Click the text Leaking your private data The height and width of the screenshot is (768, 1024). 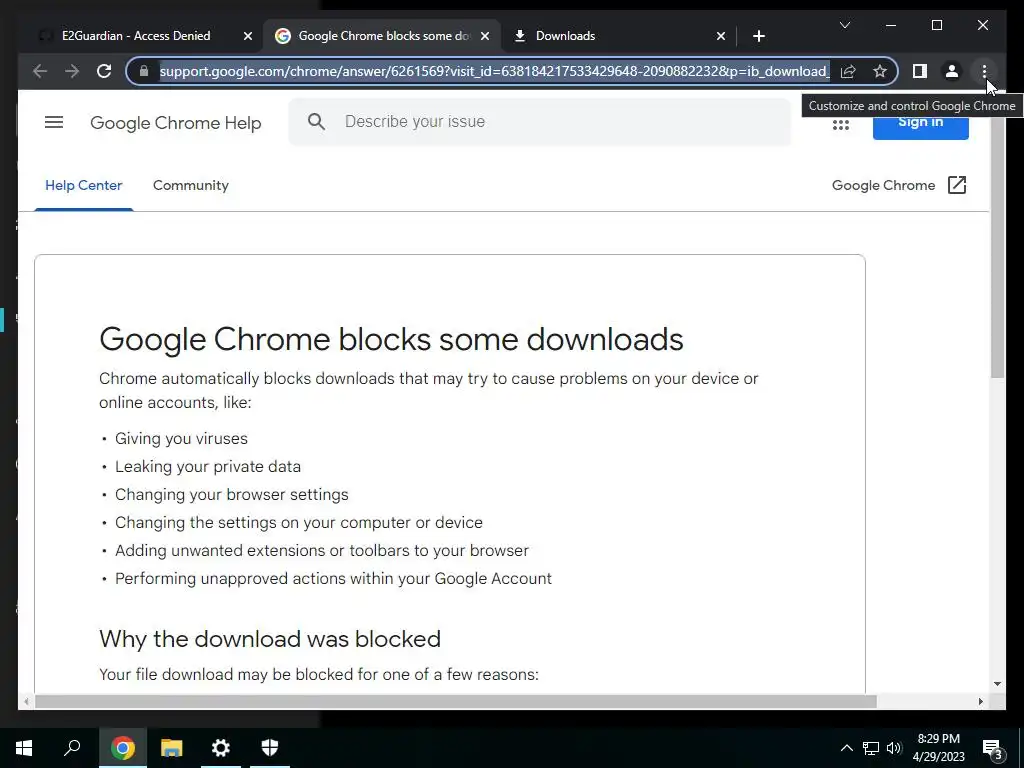[x=208, y=467]
